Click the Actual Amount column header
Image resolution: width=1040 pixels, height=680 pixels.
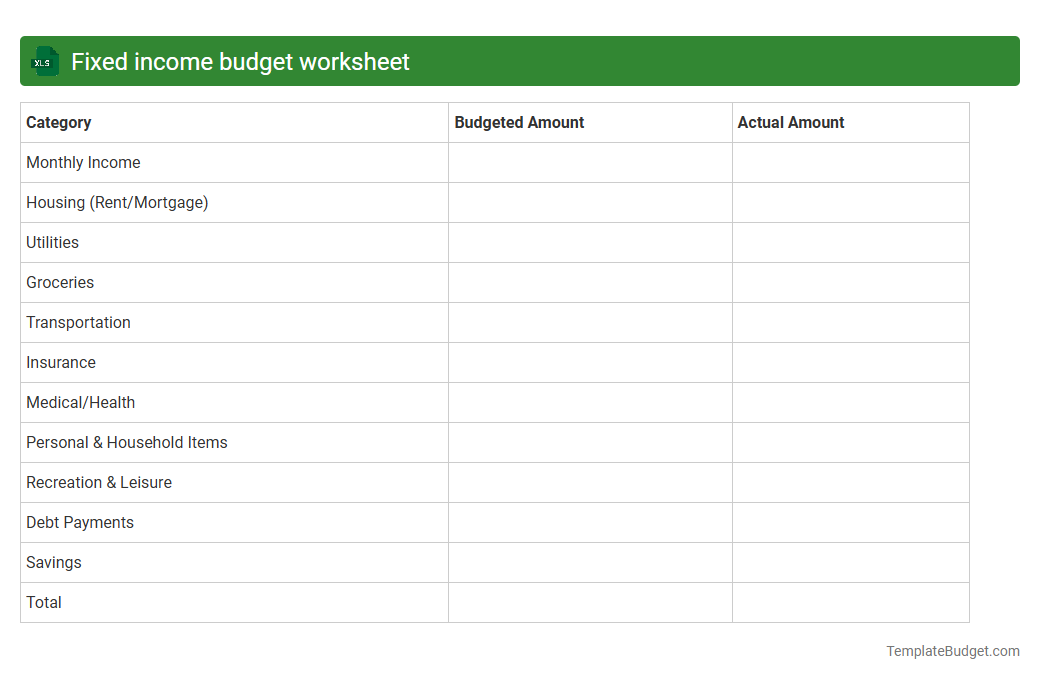(791, 122)
